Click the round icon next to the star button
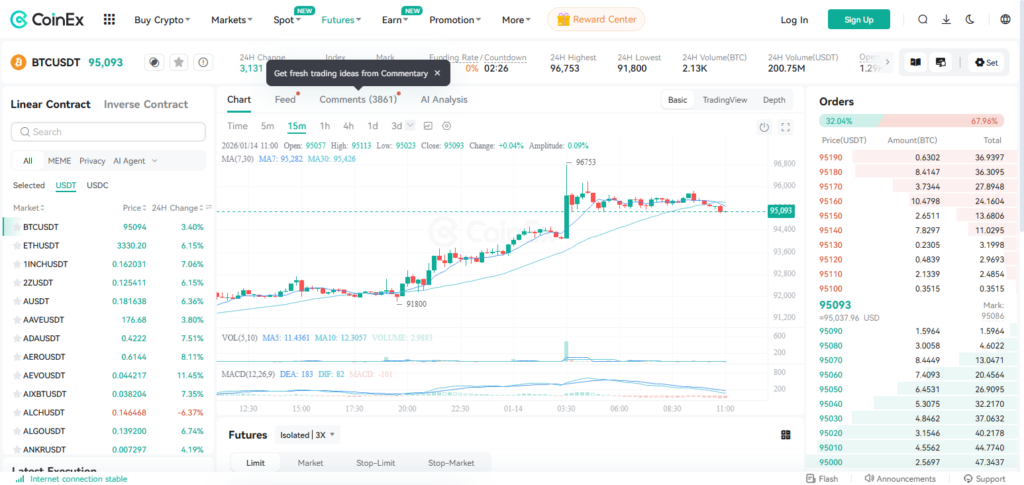The height and width of the screenshot is (485, 1024). 154,63
